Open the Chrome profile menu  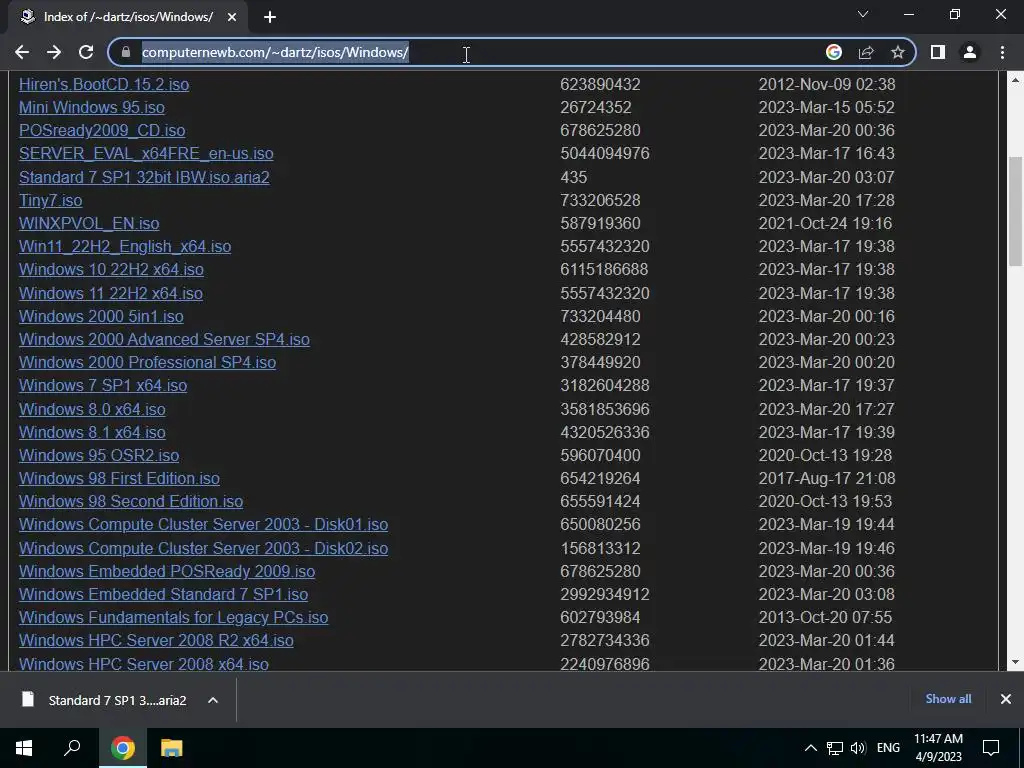pyautogui.click(x=970, y=52)
